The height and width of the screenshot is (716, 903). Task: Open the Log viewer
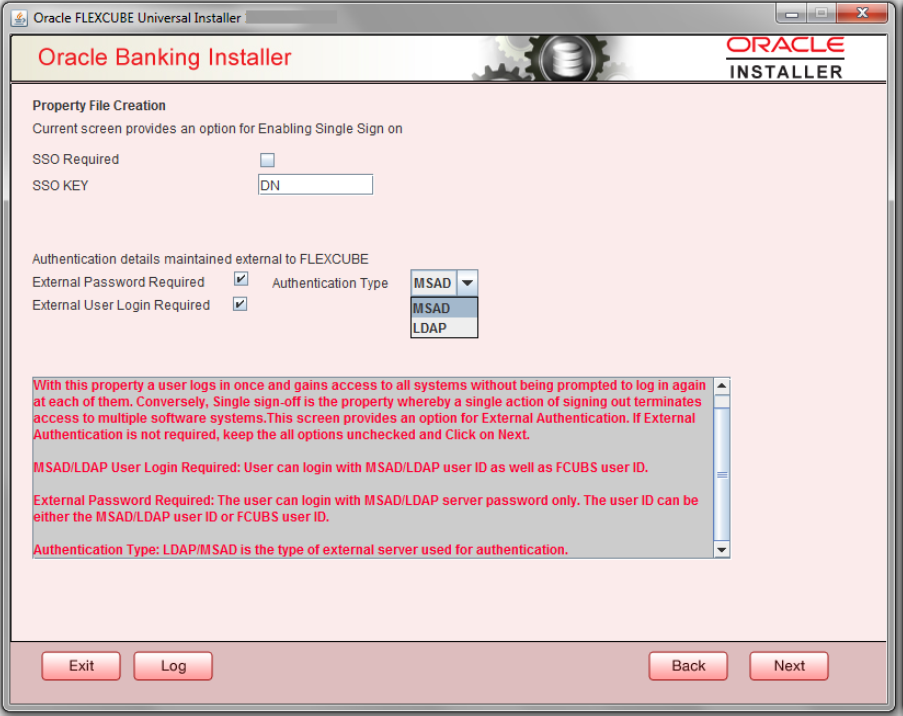(x=172, y=665)
